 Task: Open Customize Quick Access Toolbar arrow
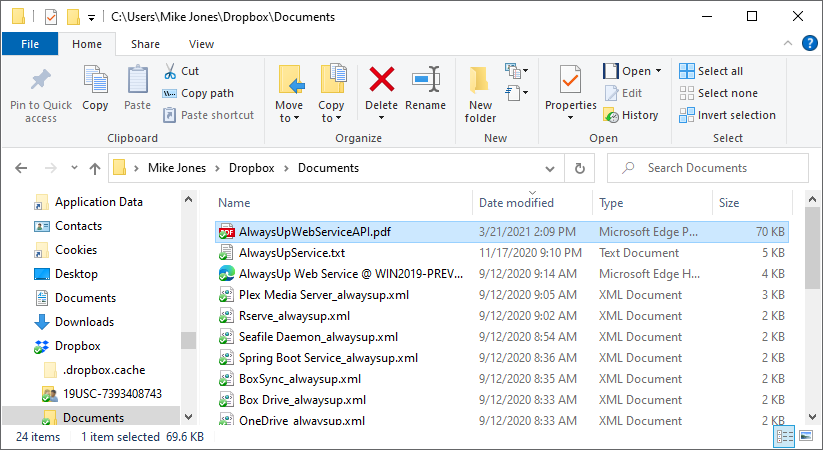[91, 18]
